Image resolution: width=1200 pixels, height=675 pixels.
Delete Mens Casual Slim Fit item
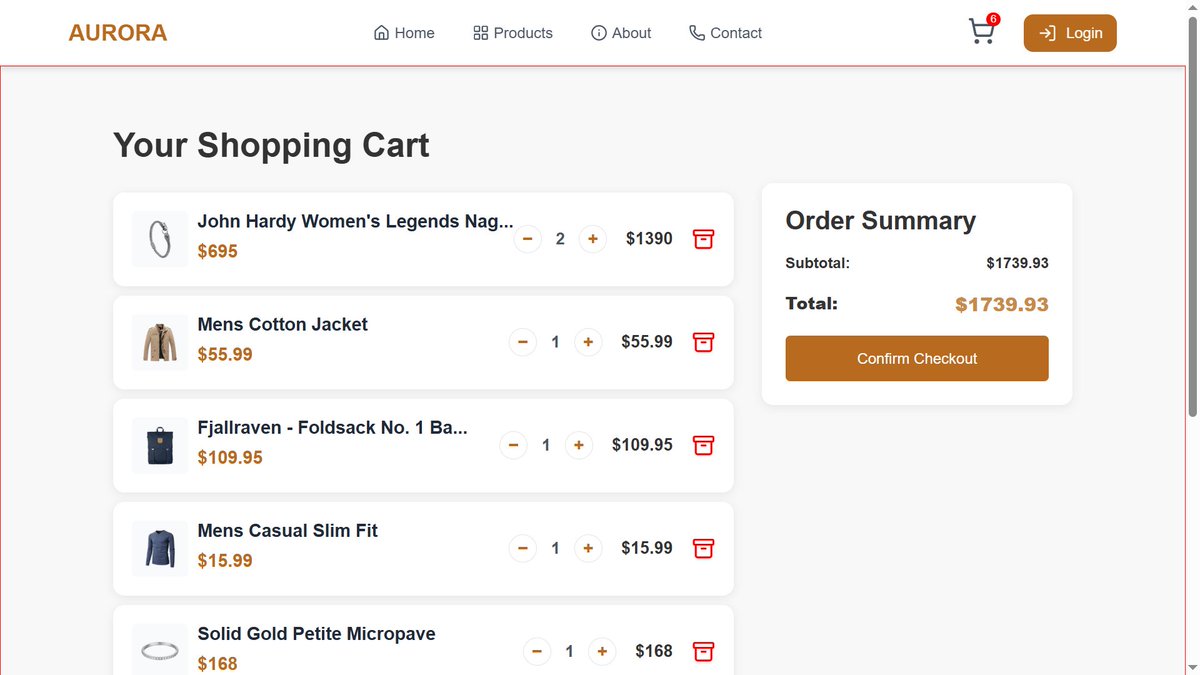pyautogui.click(x=703, y=548)
